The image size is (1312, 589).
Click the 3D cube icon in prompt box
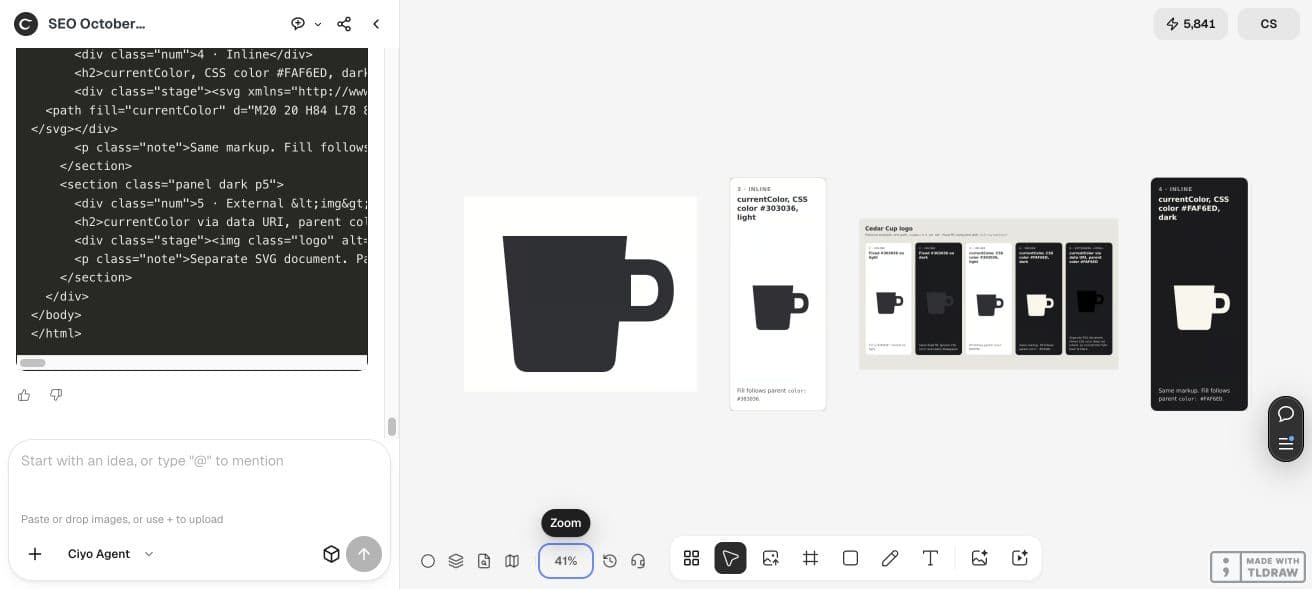click(331, 554)
